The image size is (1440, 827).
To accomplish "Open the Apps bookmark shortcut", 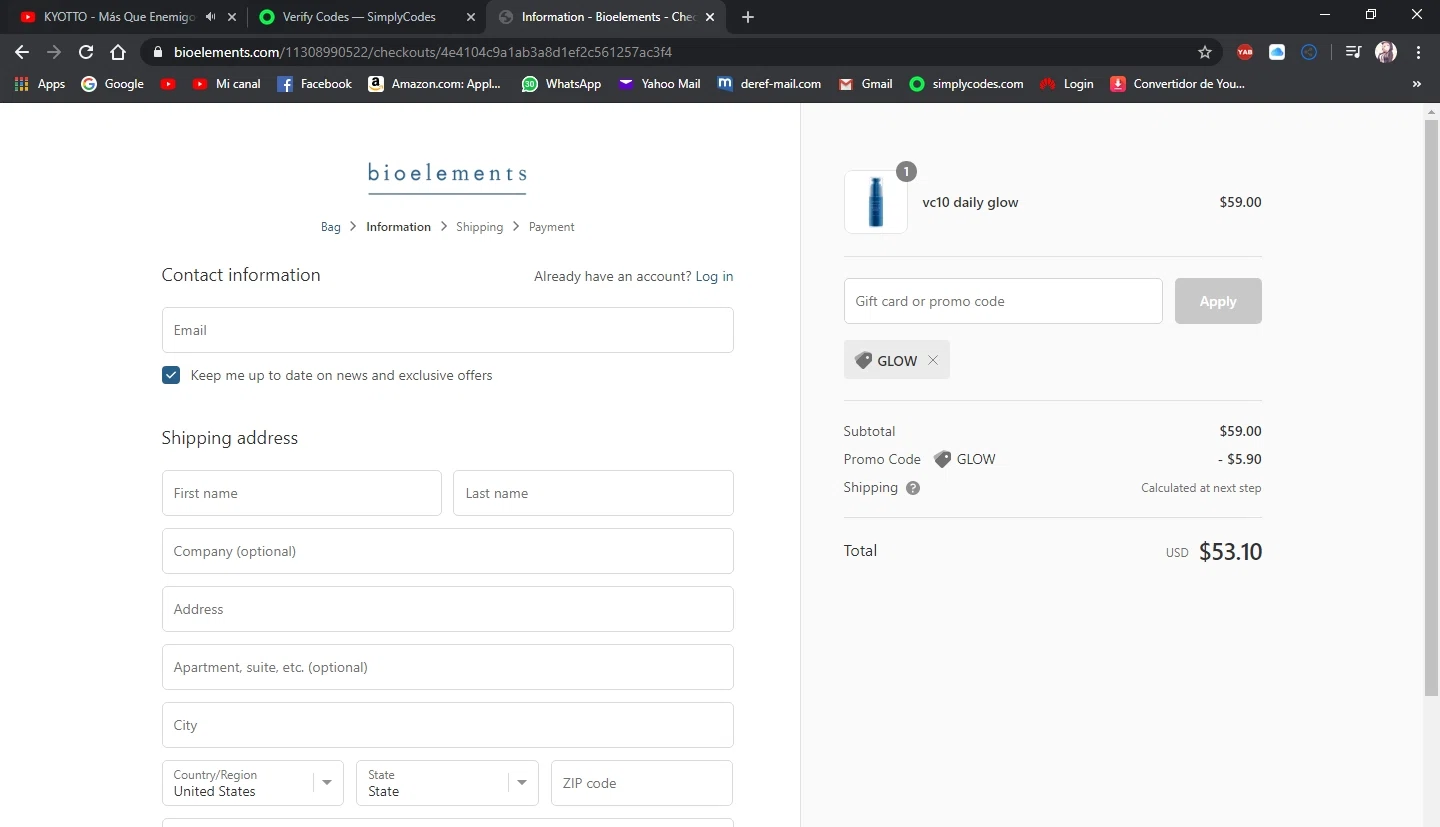I will [40, 84].
